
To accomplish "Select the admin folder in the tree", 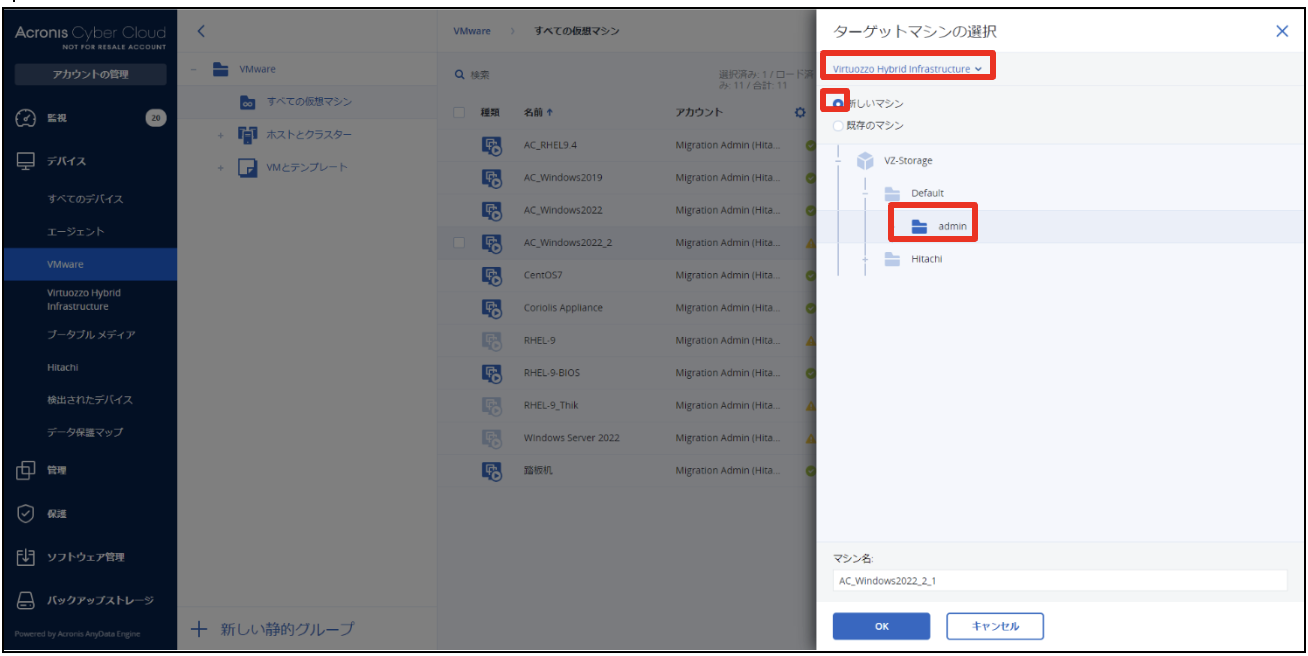I will [x=952, y=226].
